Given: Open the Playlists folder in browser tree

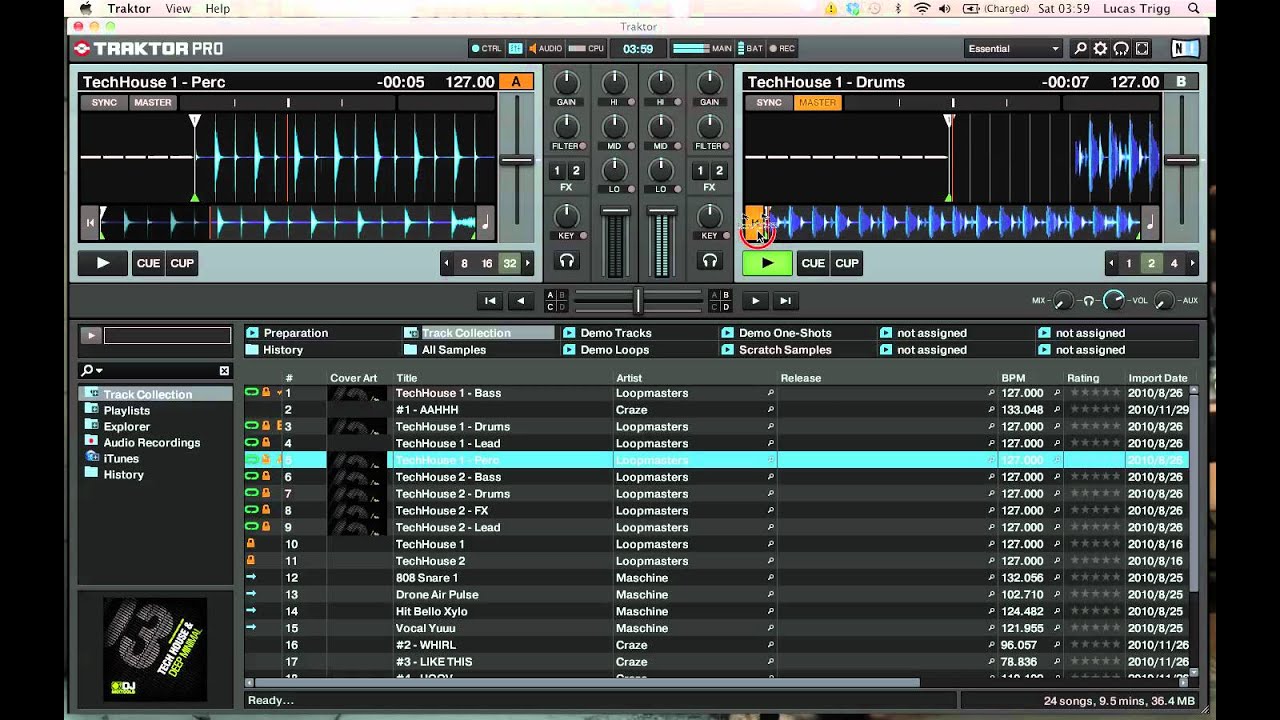Looking at the screenshot, I should [126, 410].
